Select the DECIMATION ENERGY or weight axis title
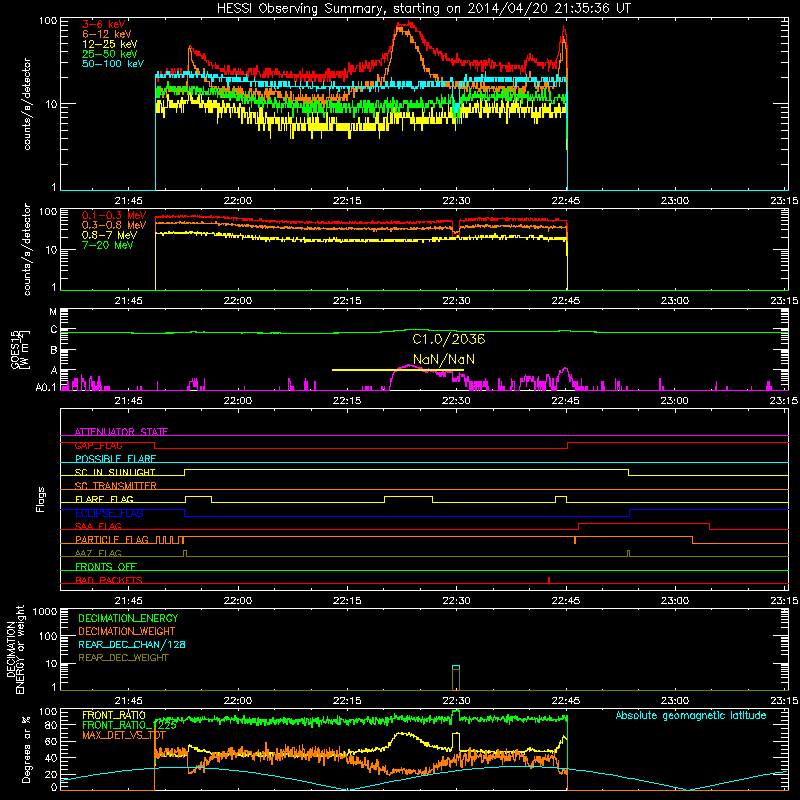Image resolution: width=800 pixels, height=800 pixels. click(x=15, y=650)
